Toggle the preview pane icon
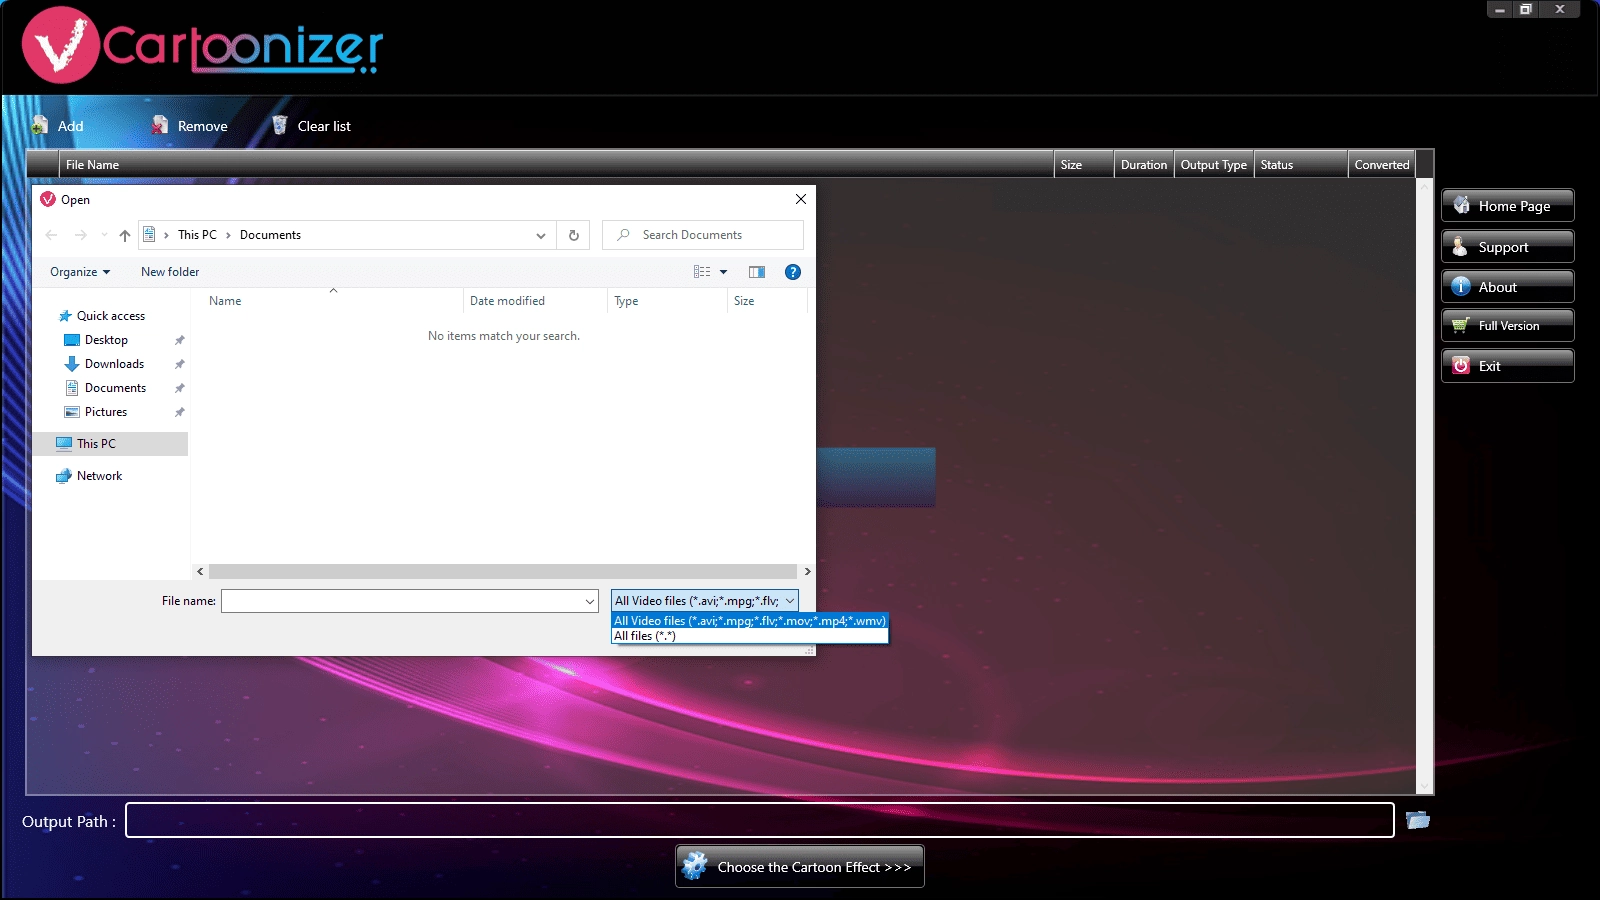Image resolution: width=1600 pixels, height=900 pixels. point(757,272)
